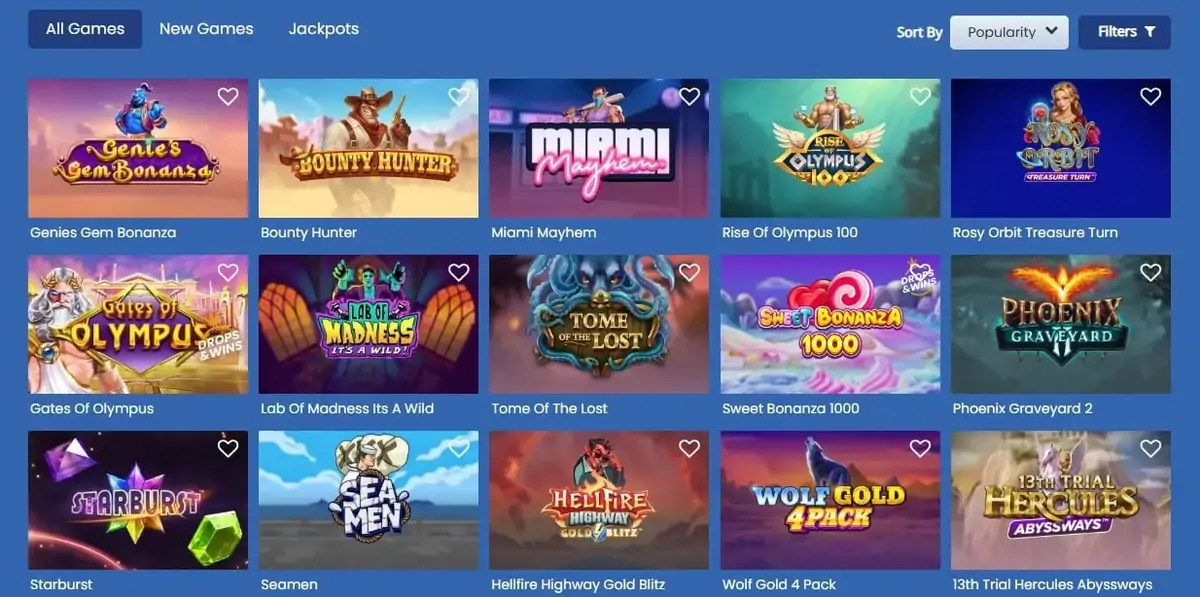Click heart on Lab Of Madness tile
This screenshot has height=597, width=1200.
(x=459, y=272)
